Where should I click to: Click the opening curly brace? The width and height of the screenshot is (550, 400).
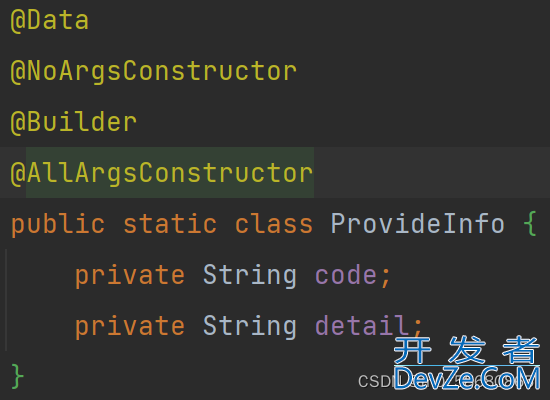tap(530, 223)
